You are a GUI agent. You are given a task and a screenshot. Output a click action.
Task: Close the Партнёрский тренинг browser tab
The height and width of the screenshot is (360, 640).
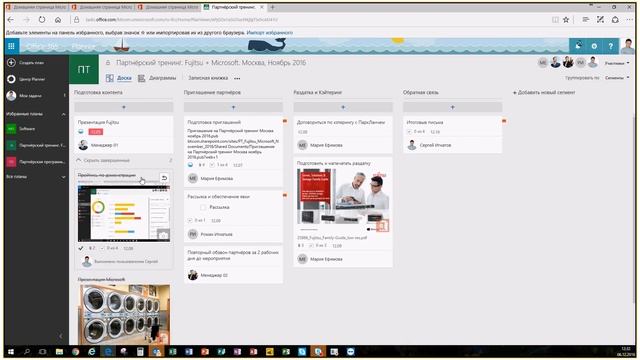(x=262, y=7)
